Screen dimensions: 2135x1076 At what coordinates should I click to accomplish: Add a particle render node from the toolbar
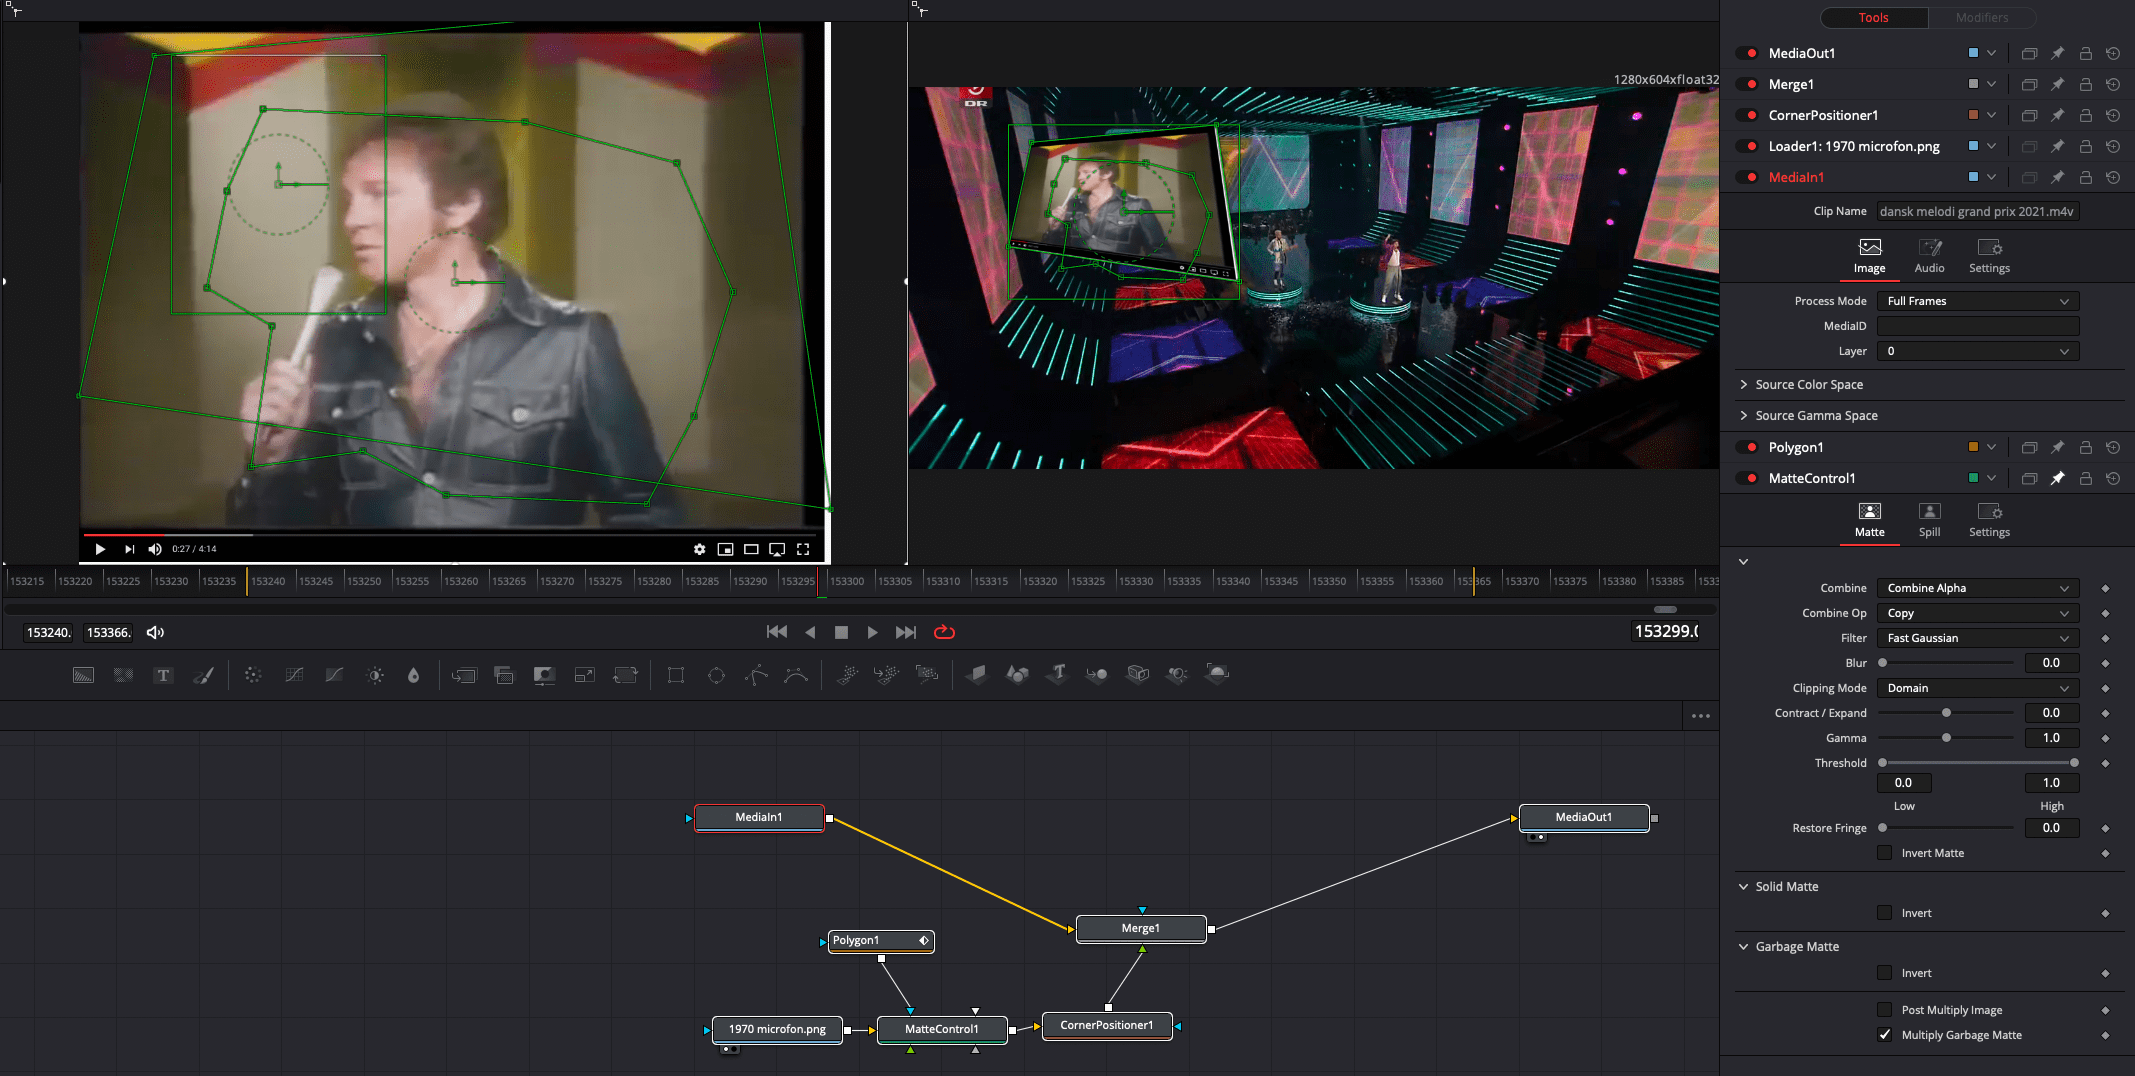tap(927, 675)
